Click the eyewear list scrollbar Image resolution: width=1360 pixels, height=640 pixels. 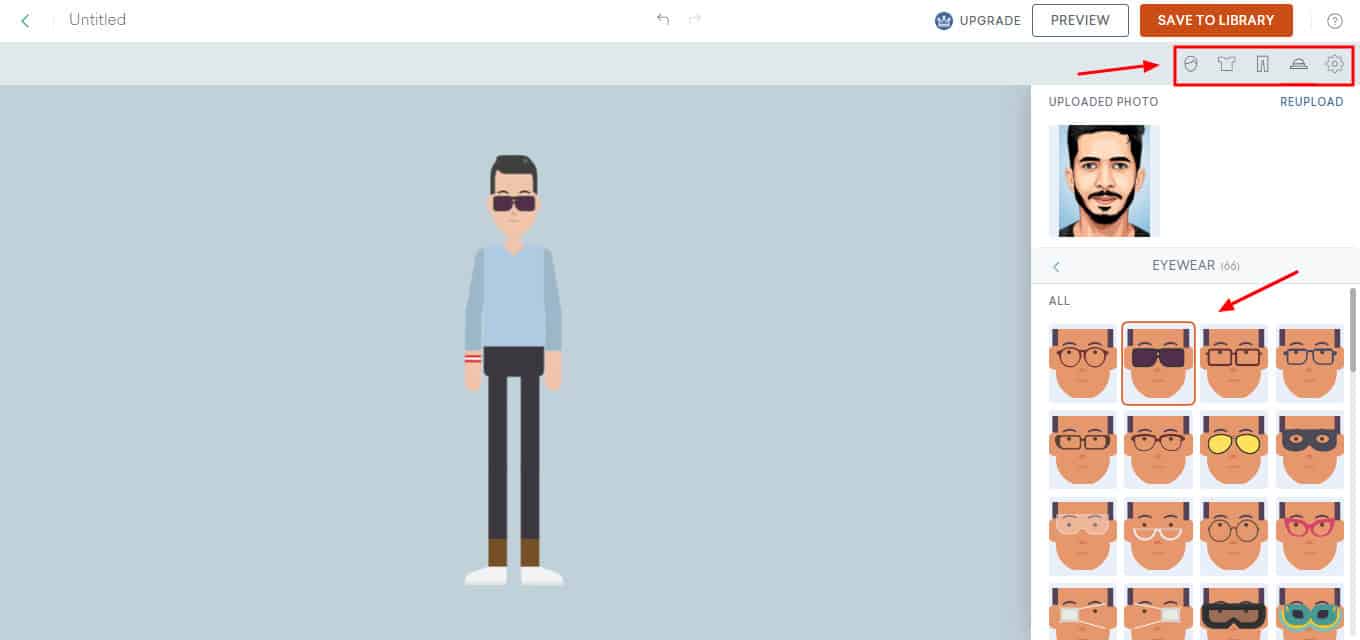(x=1353, y=330)
